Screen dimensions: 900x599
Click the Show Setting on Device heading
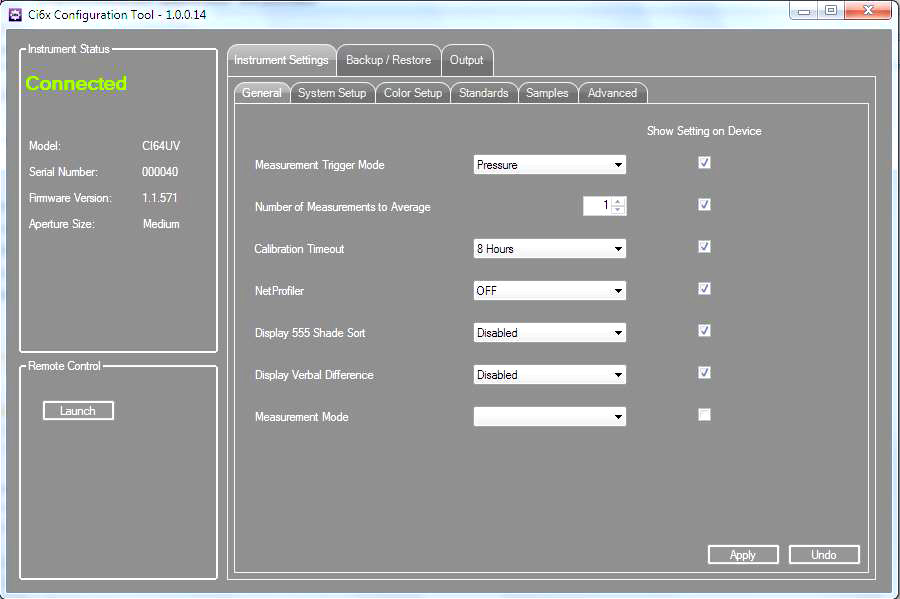pos(704,131)
